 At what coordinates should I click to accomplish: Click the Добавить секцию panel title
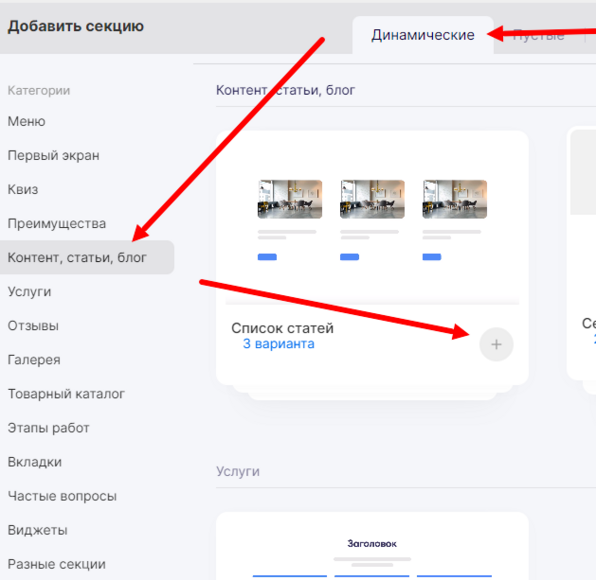click(x=76, y=26)
